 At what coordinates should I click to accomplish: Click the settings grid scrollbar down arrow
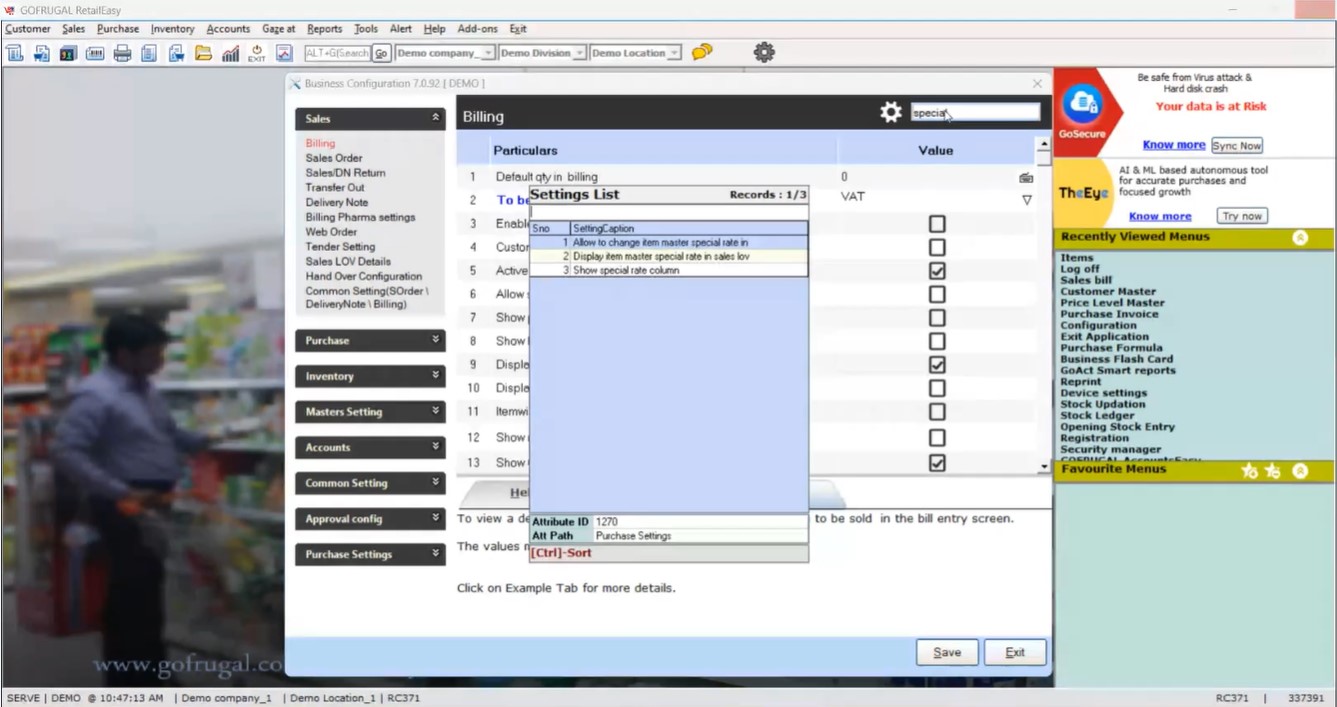point(1044,466)
